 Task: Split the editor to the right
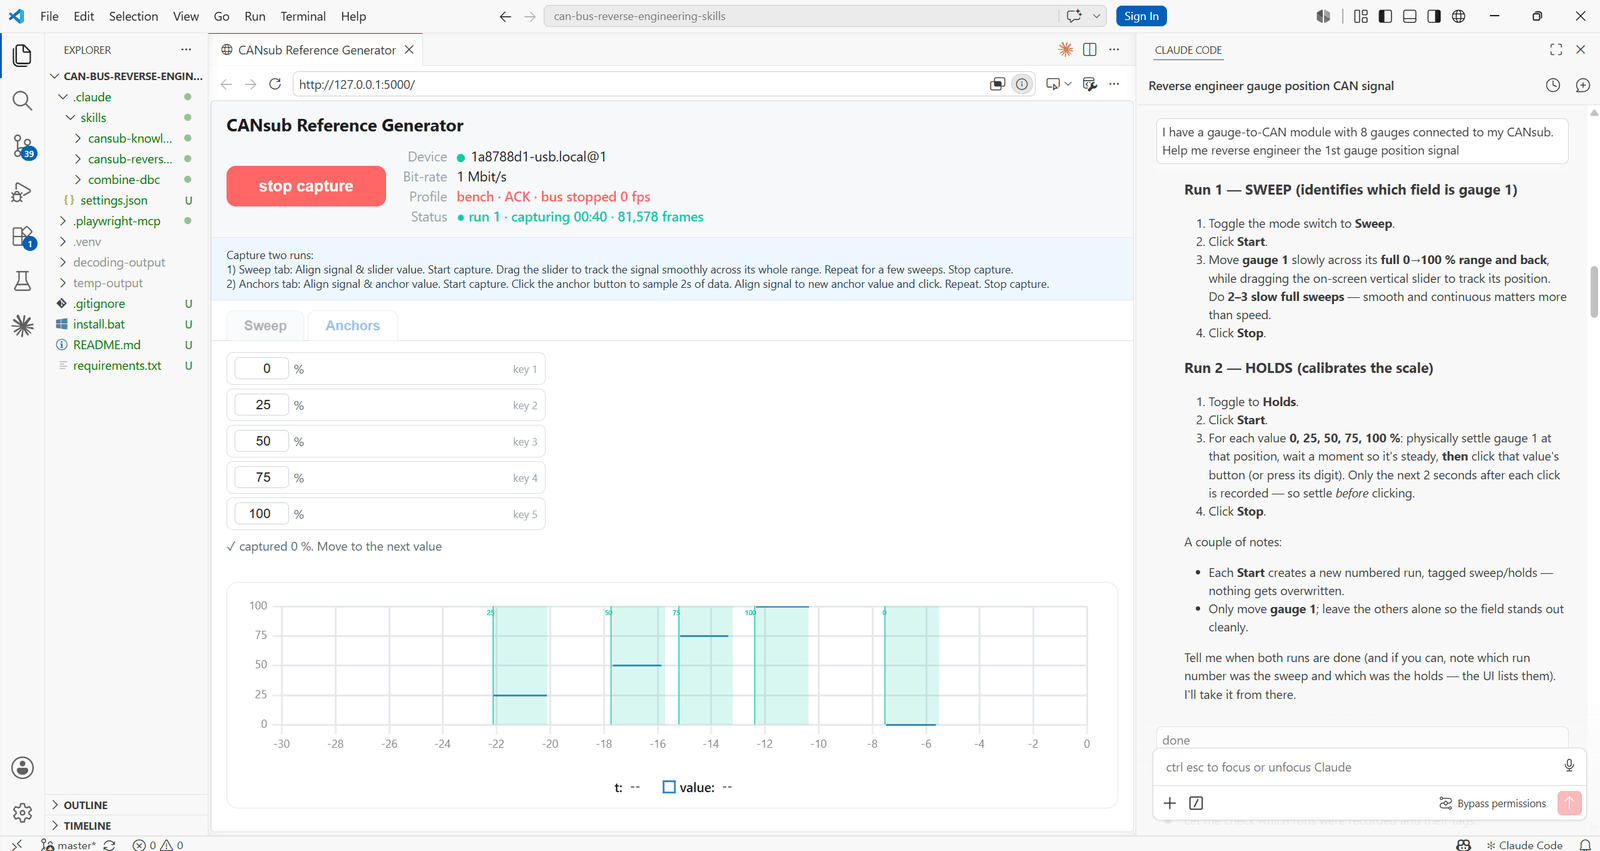tap(1090, 49)
